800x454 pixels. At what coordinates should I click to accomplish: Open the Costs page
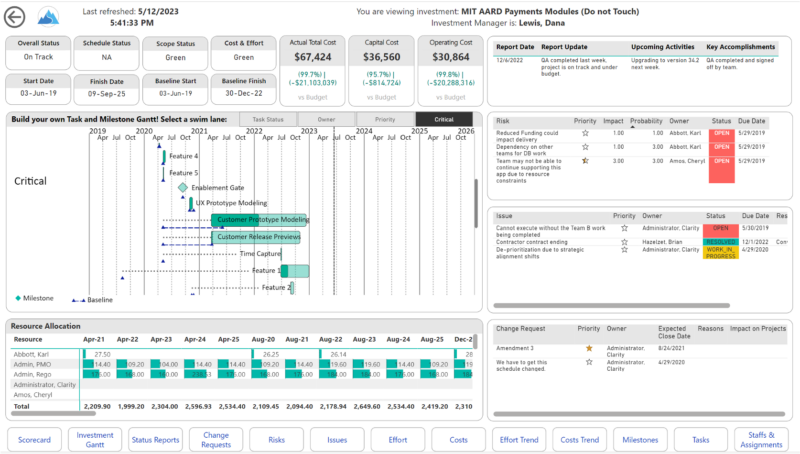tap(458, 440)
